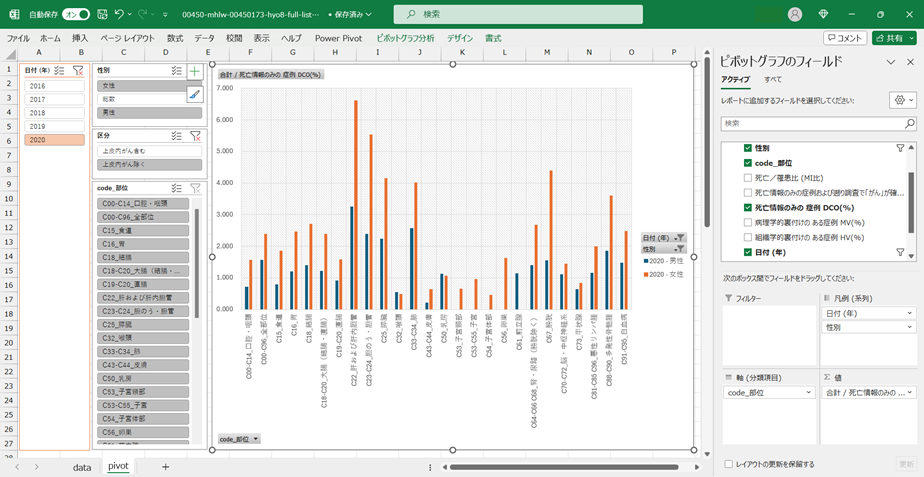
Task: Enable レイアウトの更新を保留する checkbox
Action: click(x=728, y=464)
